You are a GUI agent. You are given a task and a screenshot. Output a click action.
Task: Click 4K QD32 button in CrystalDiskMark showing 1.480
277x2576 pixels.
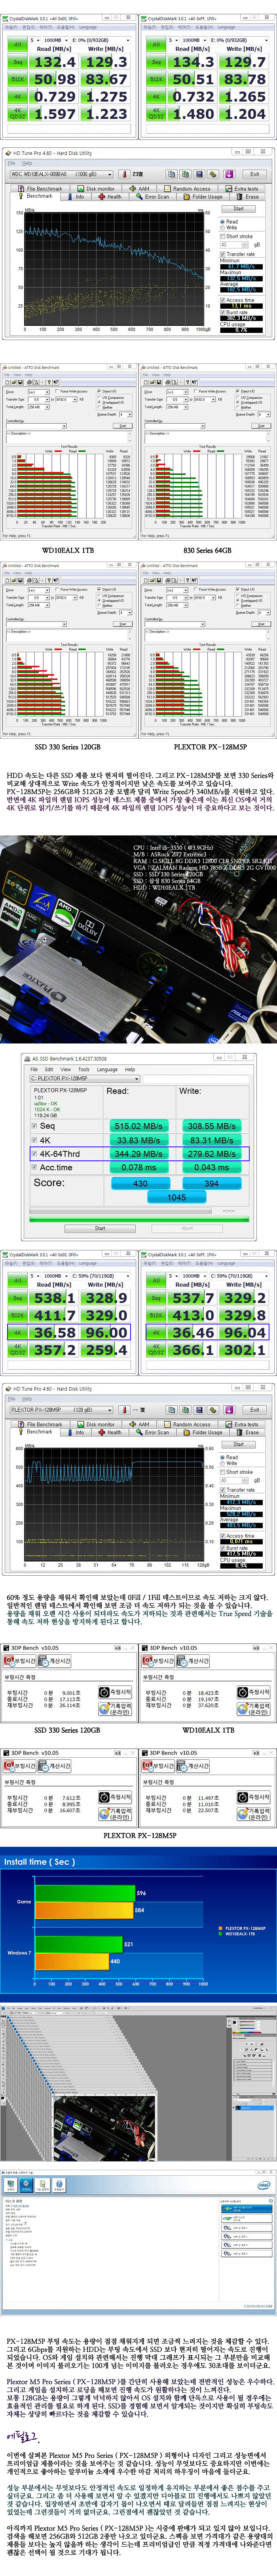click(157, 114)
